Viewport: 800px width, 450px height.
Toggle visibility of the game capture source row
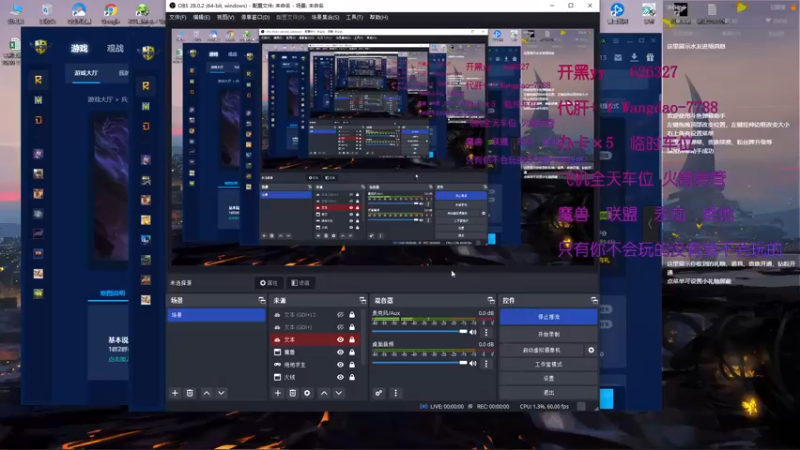point(340,365)
